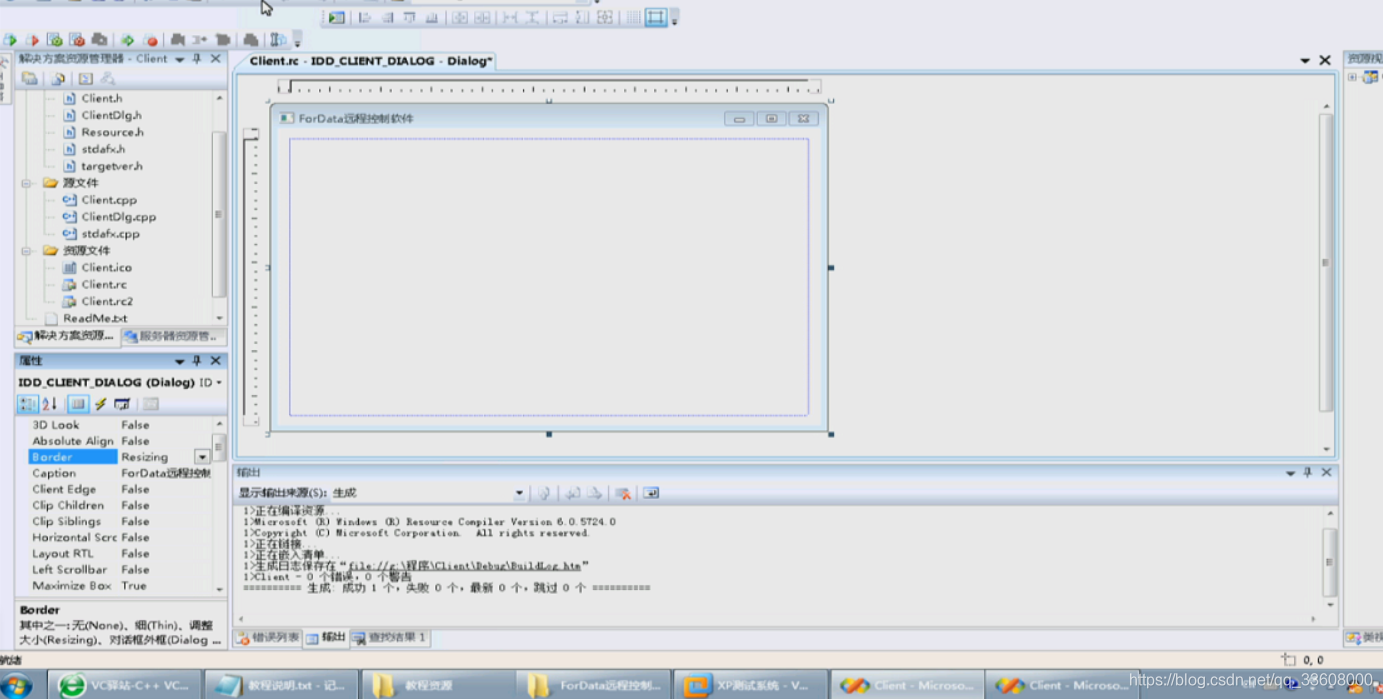Select Client.cpp in solution tree
The width and height of the screenshot is (1383, 699).
[108, 199]
